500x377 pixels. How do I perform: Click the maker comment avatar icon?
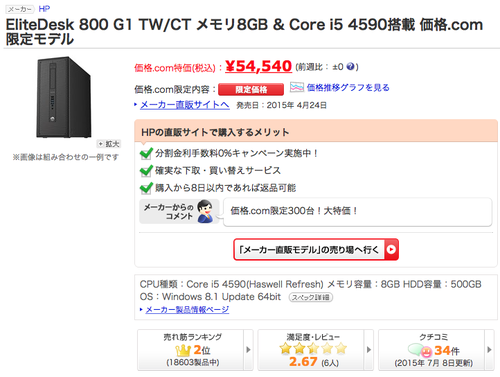205,211
